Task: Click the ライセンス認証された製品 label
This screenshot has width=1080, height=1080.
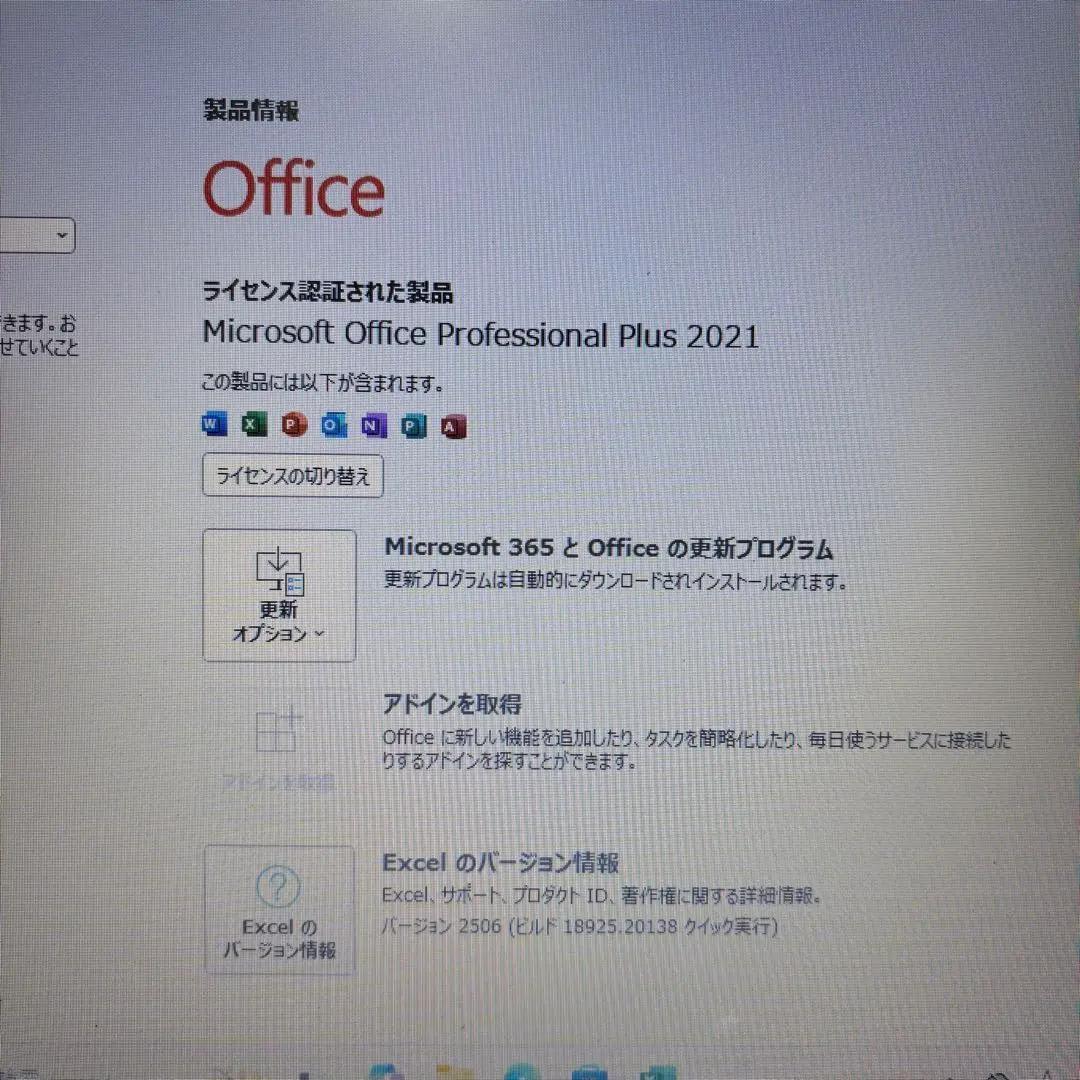Action: pos(328,292)
